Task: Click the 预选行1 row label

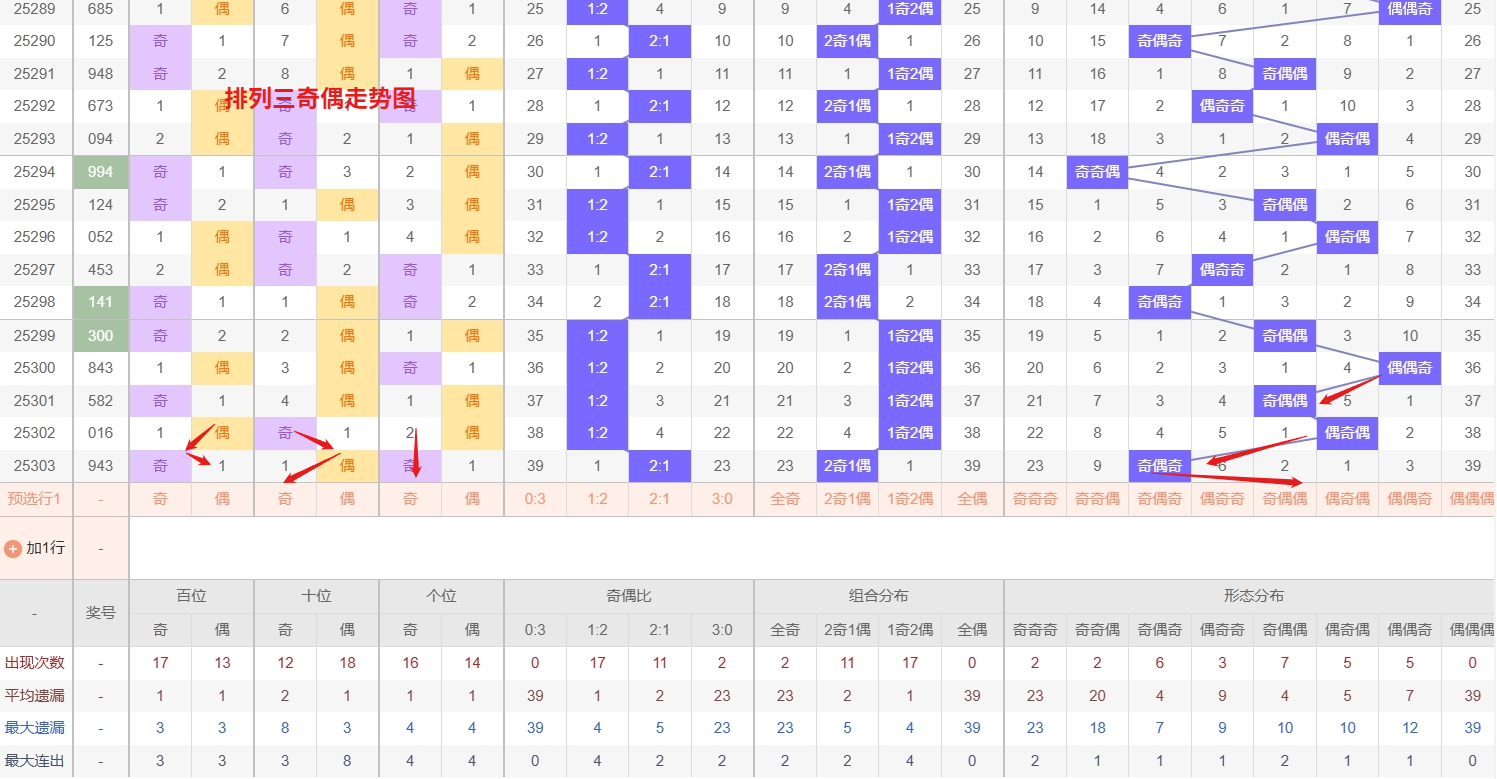Action: pos(35,498)
